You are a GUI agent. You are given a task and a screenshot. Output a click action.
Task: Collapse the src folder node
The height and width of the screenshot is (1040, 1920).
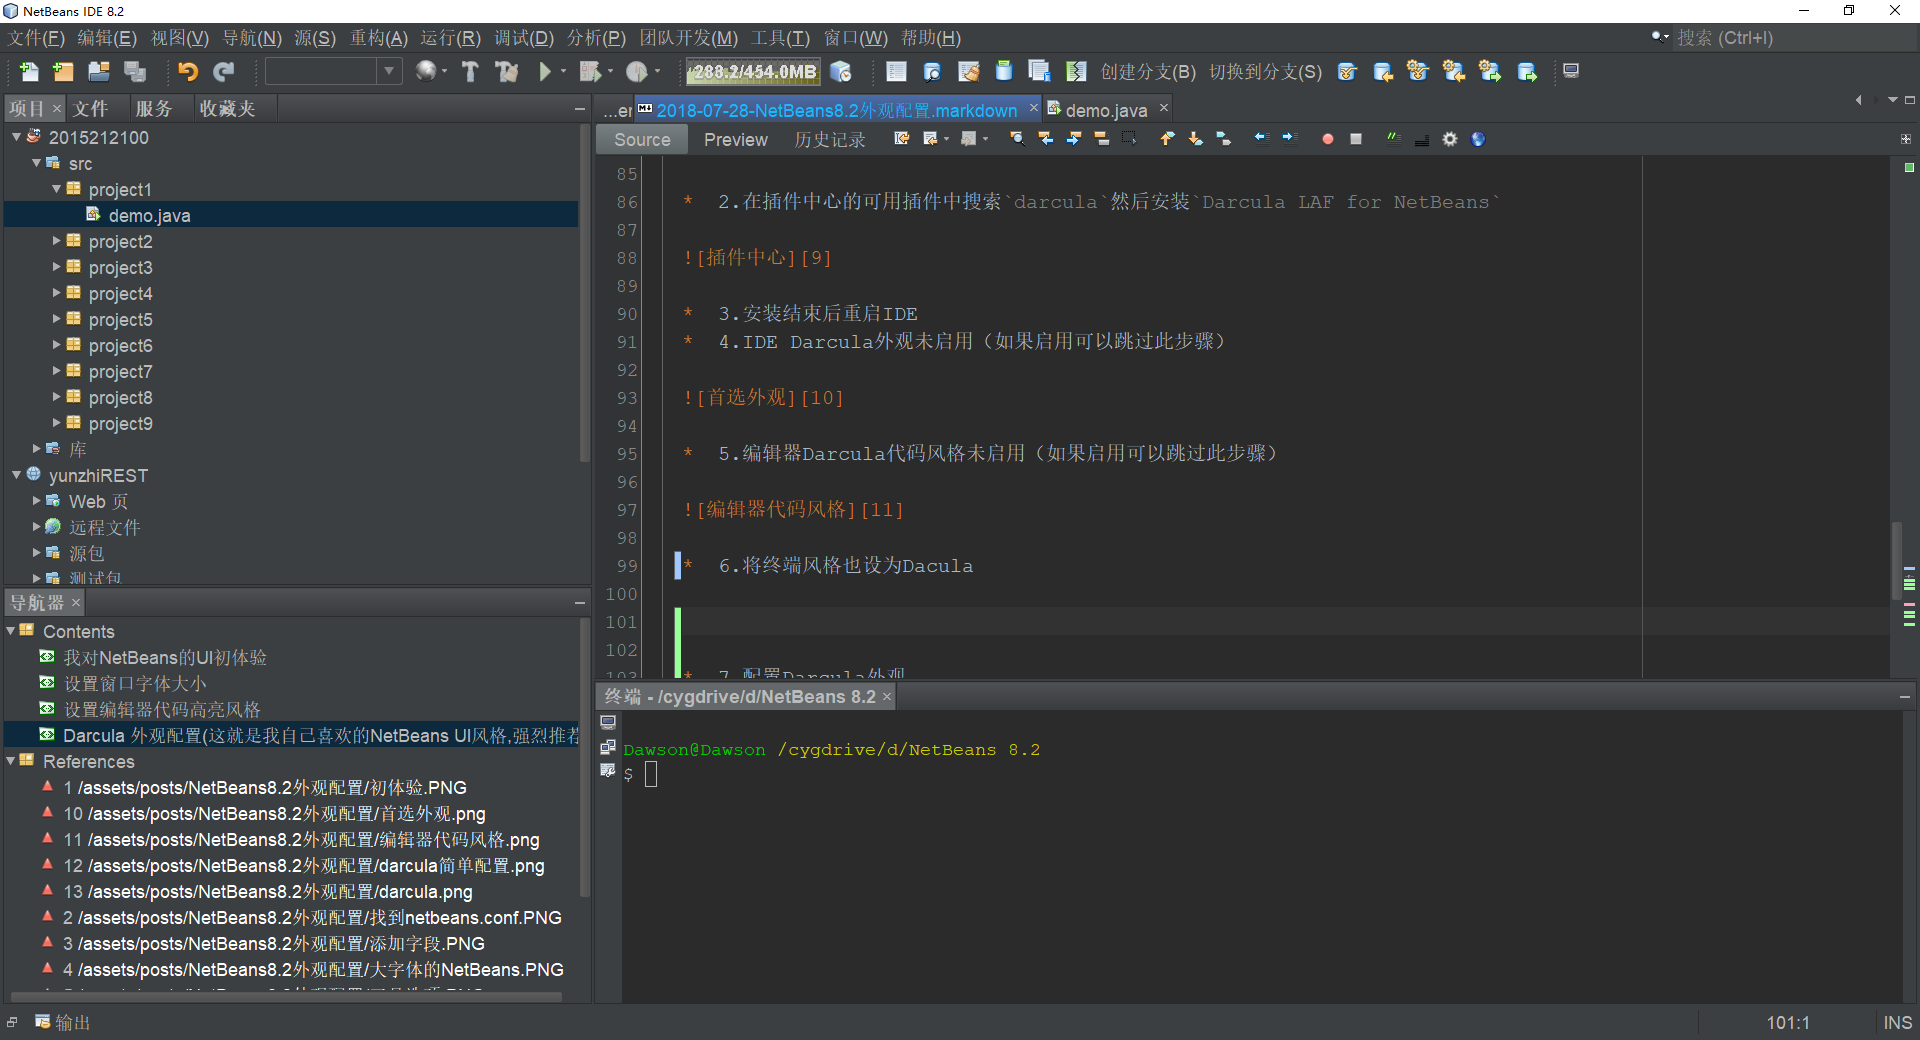[37, 163]
